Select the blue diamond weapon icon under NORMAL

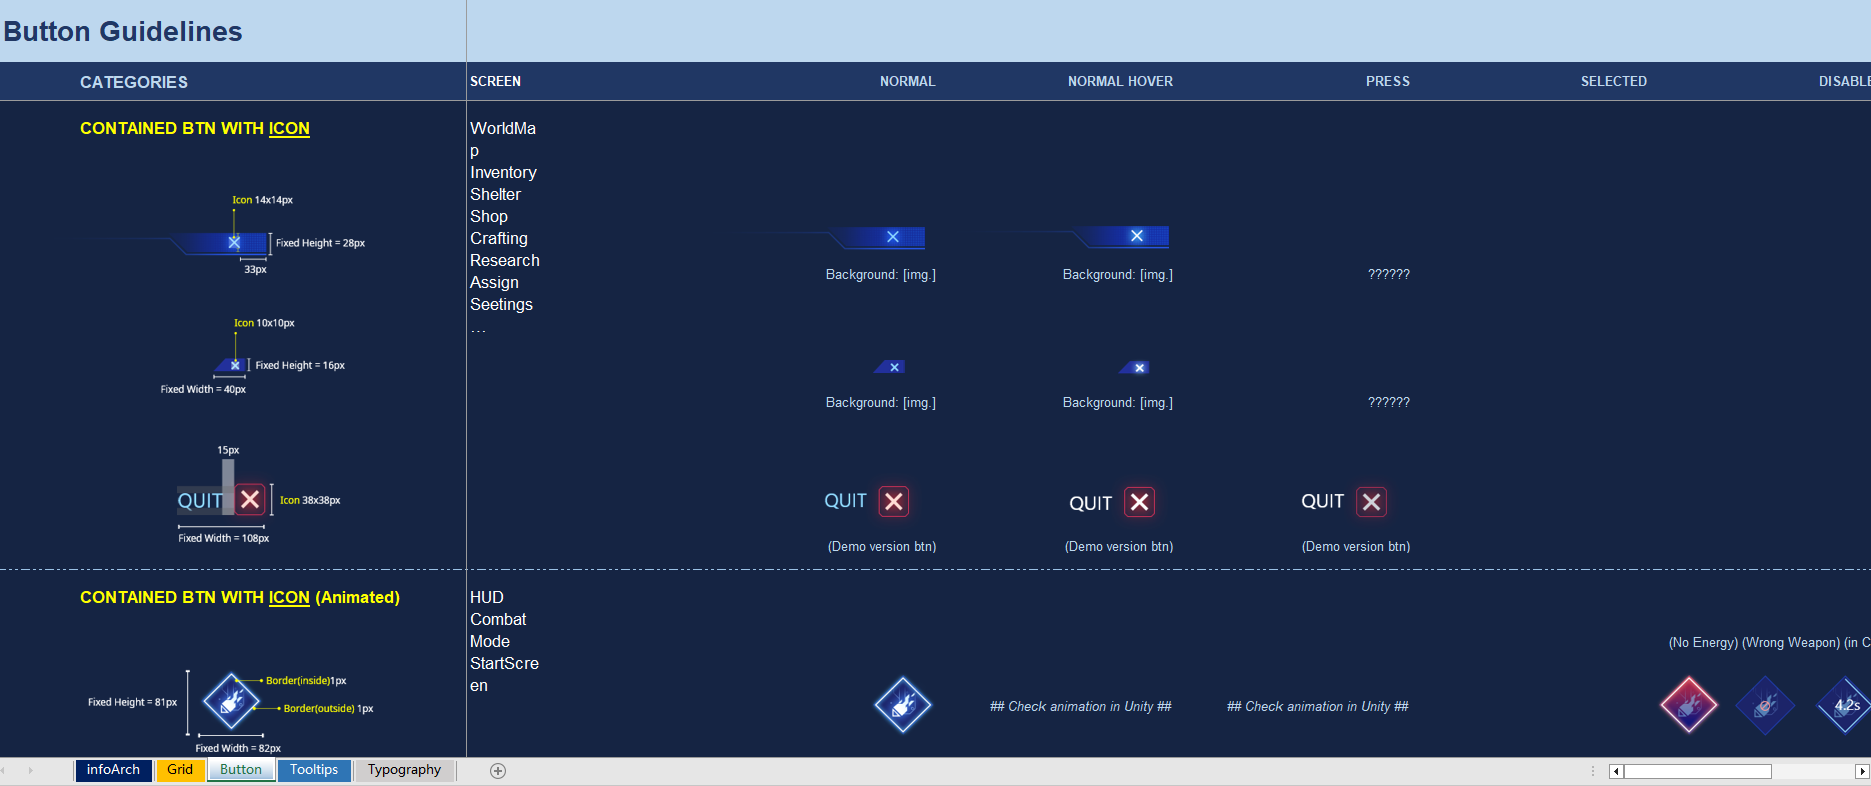[903, 705]
